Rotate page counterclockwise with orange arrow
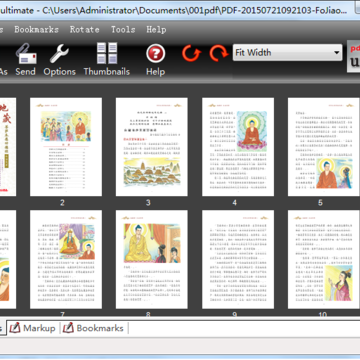The height and width of the screenshot is (360, 360). (191, 53)
